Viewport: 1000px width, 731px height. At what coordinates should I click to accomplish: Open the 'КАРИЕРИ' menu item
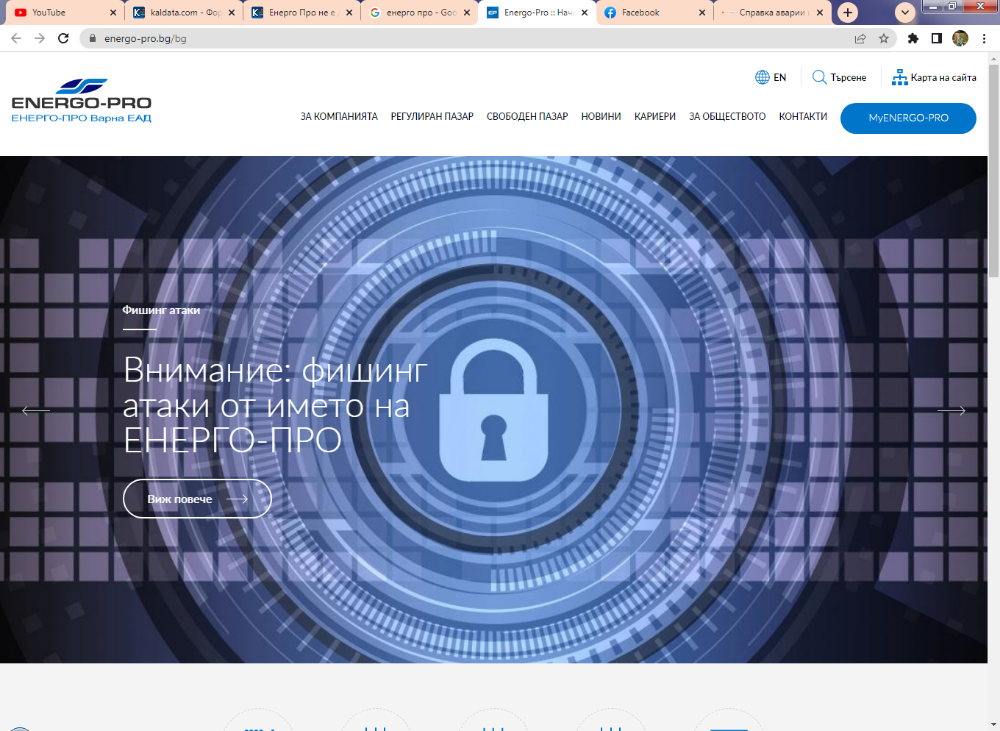tap(654, 117)
